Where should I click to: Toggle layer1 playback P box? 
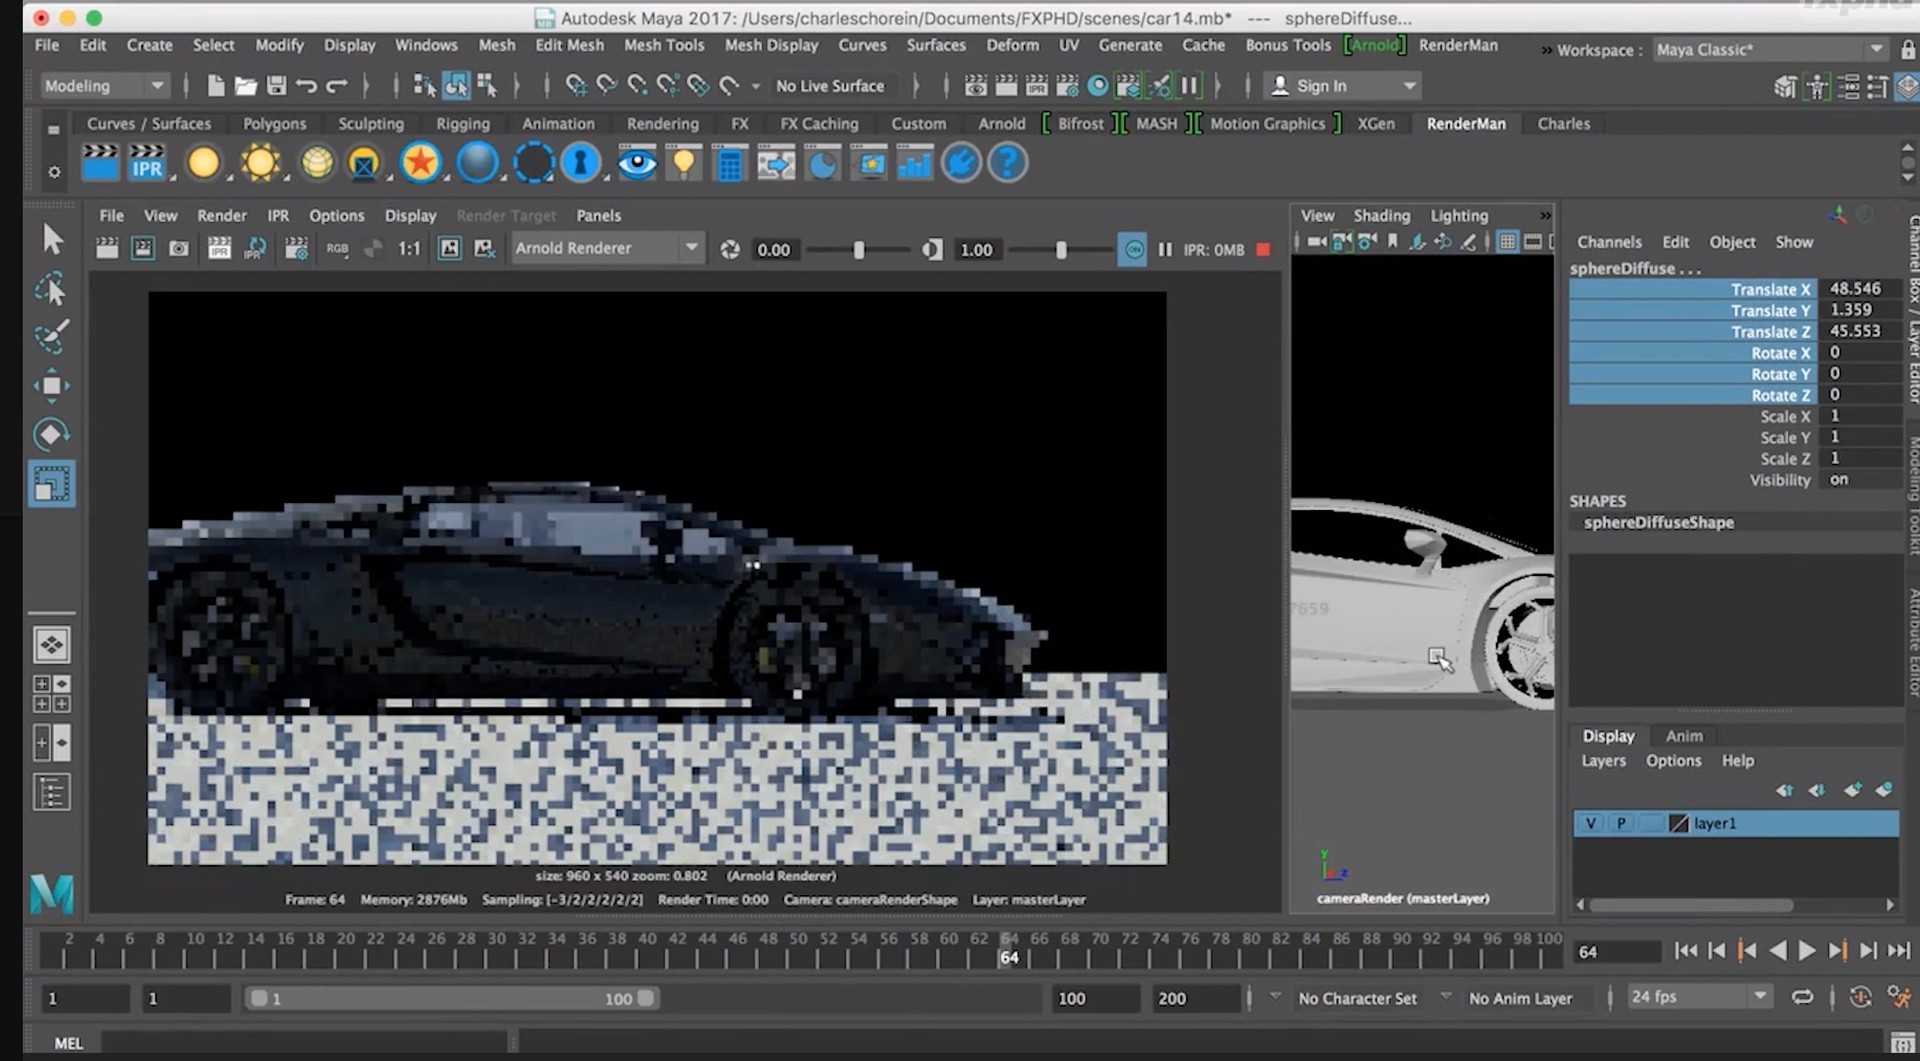click(1621, 823)
